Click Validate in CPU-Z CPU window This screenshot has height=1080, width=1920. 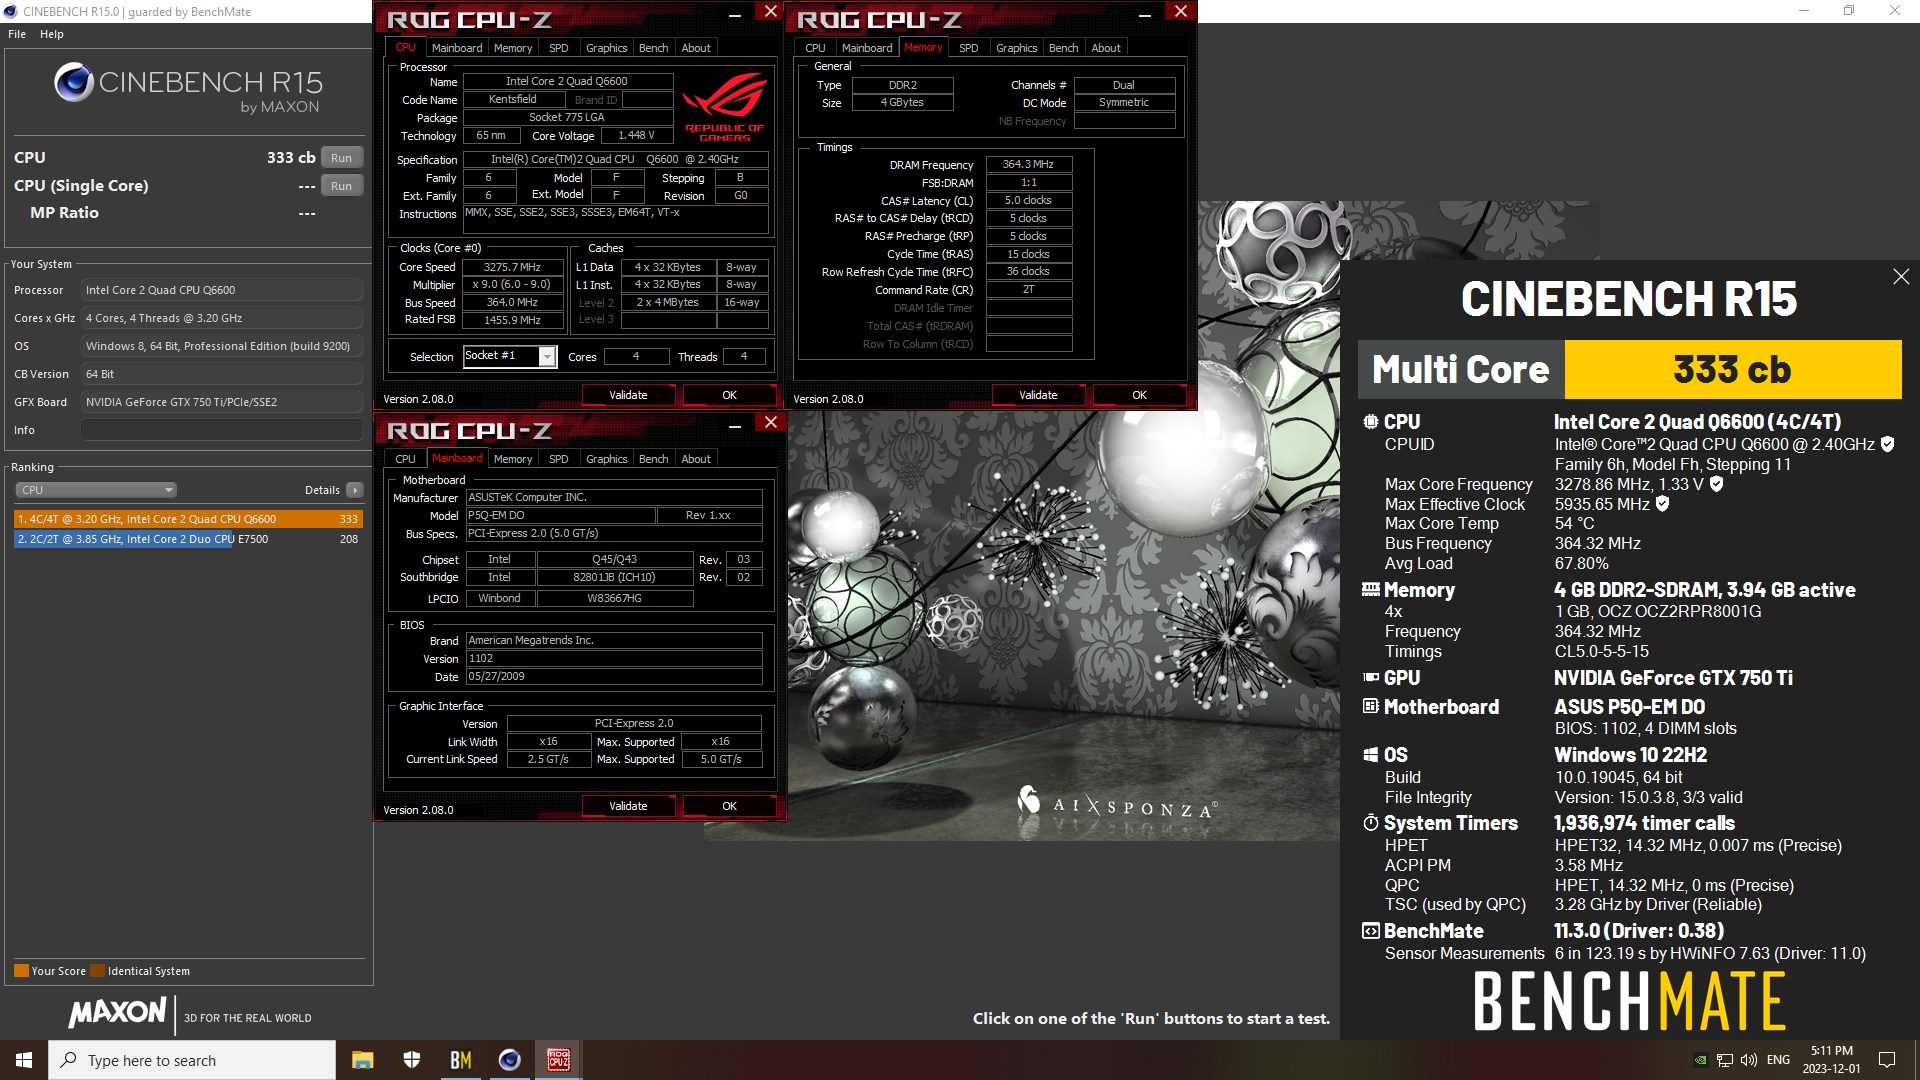click(628, 395)
